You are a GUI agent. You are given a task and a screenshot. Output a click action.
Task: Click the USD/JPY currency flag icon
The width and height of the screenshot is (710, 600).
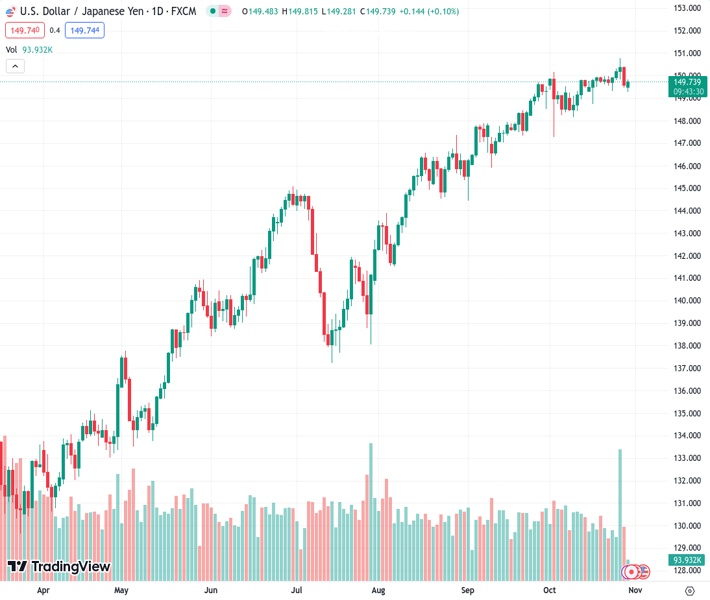(11, 11)
